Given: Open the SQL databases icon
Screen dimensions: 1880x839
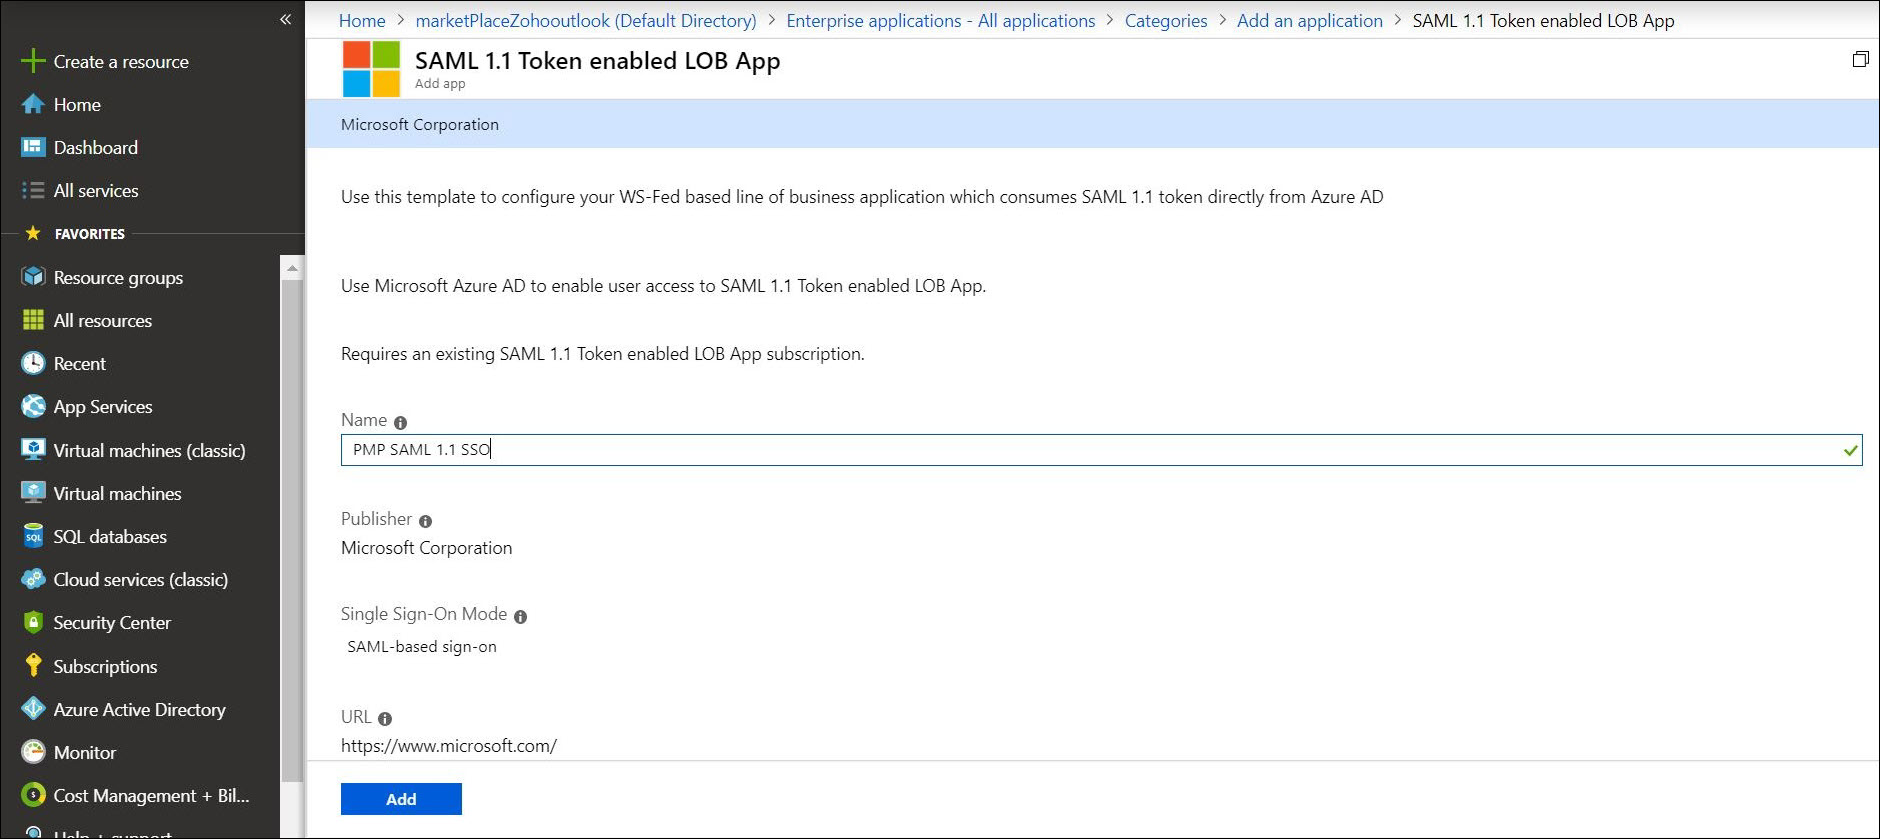Looking at the screenshot, I should (x=33, y=536).
